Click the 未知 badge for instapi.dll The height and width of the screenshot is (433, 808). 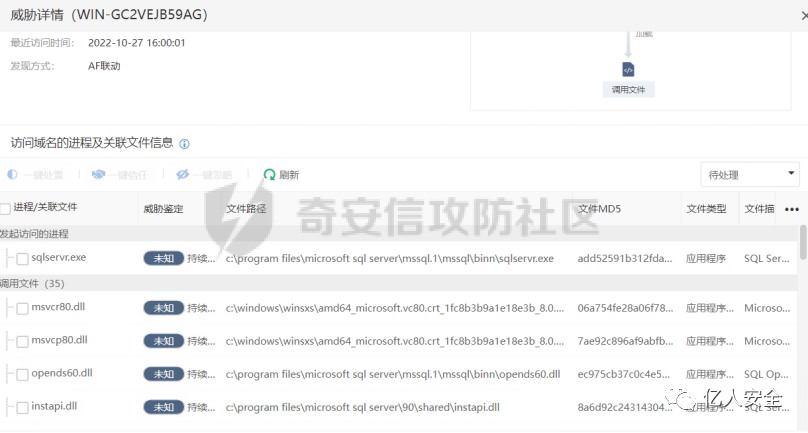click(163, 407)
